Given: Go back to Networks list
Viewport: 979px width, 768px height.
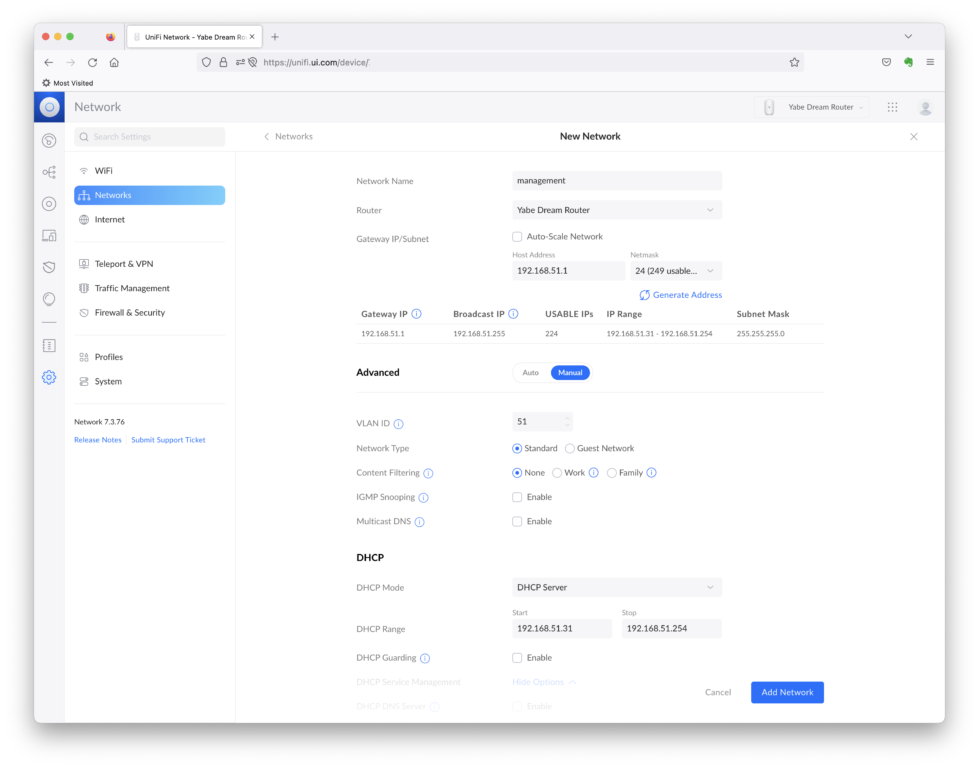Looking at the screenshot, I should [x=288, y=137].
